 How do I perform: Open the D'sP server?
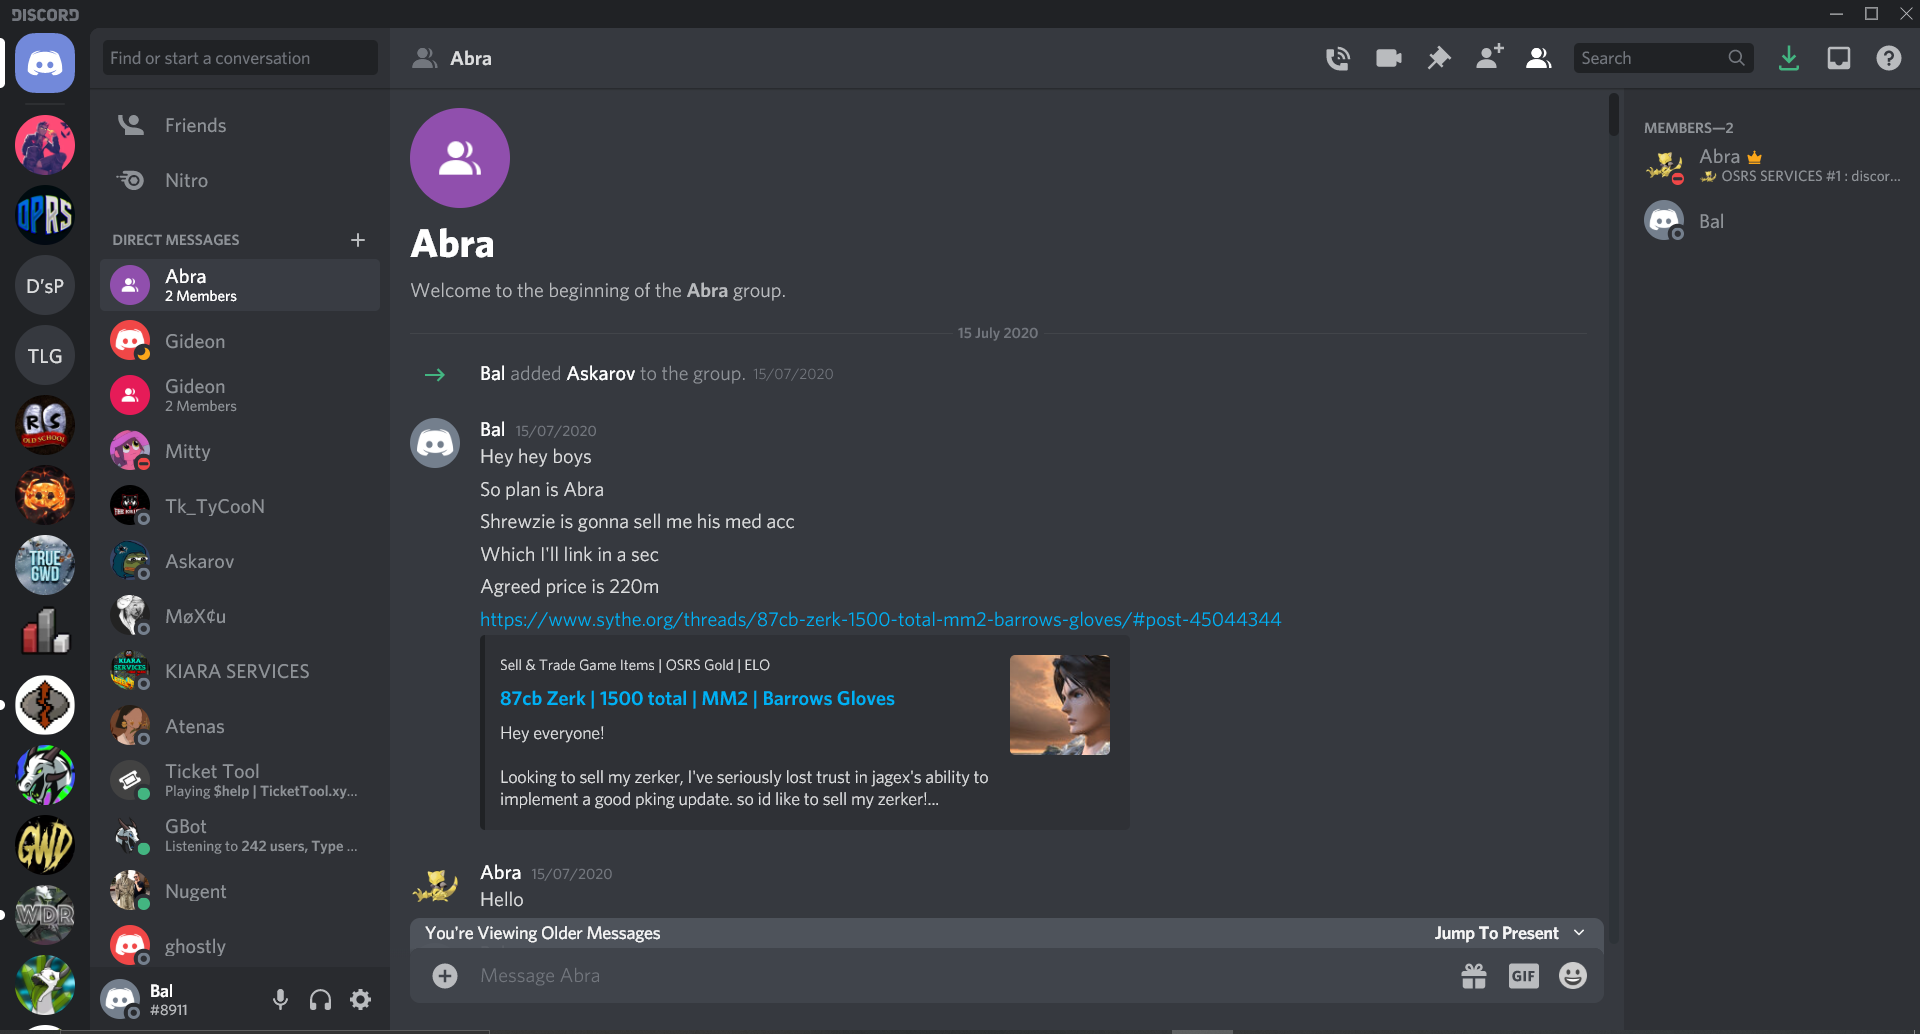45,286
